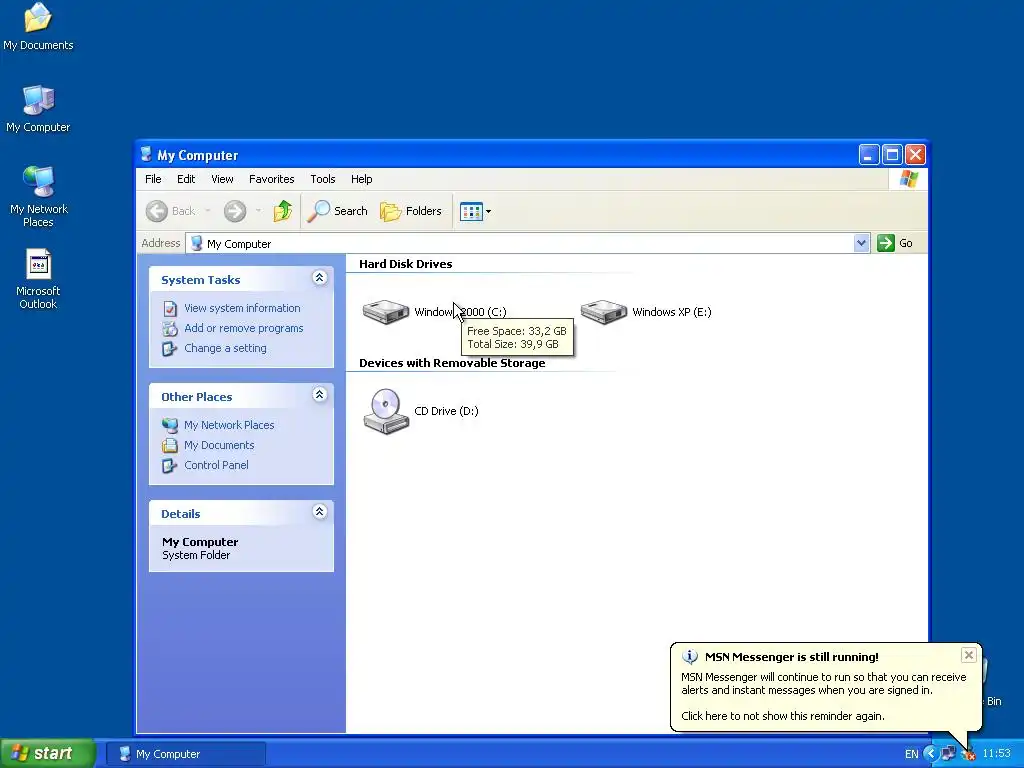
Task: Open the Favorites menu
Action: [272, 179]
